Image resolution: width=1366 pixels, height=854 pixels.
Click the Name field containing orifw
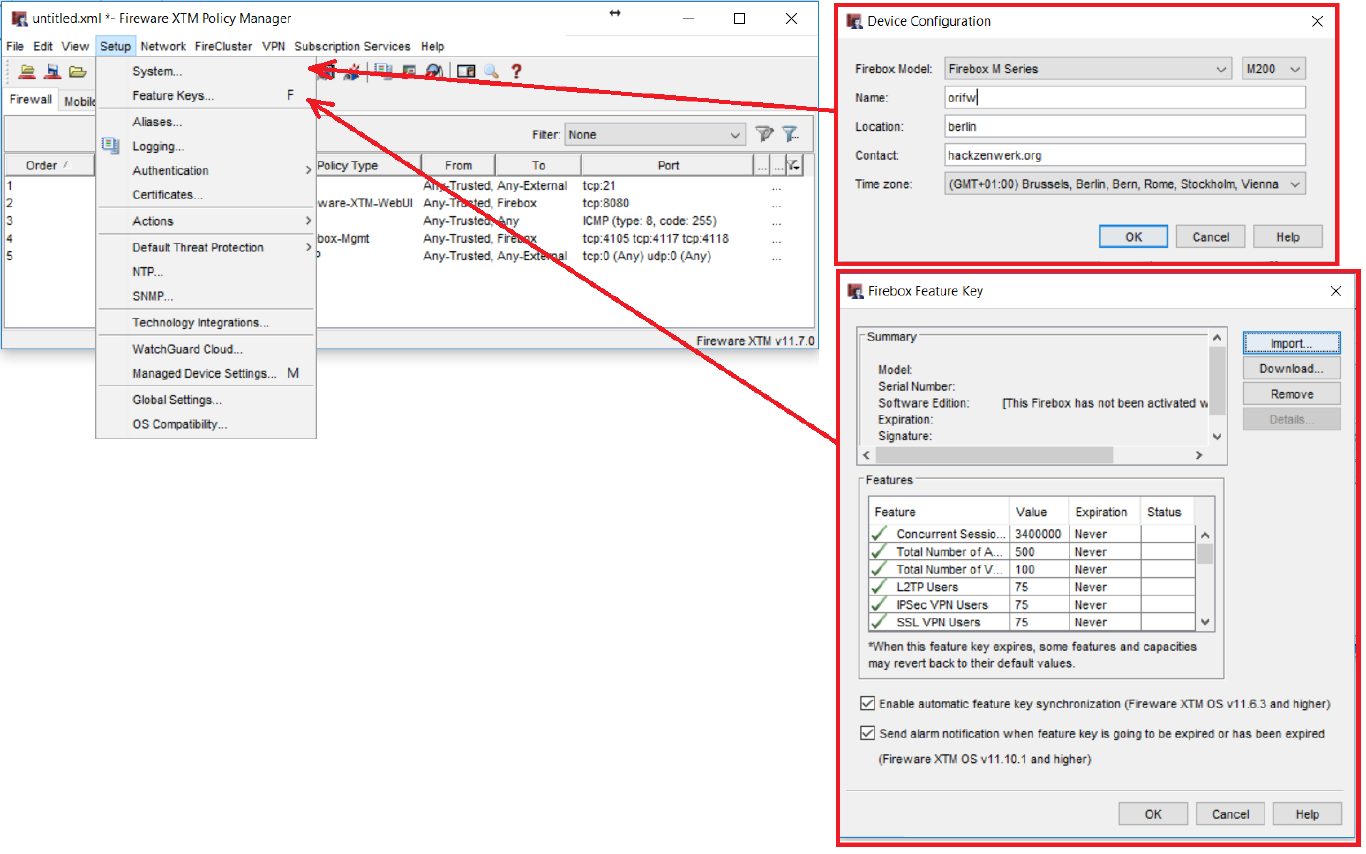click(x=1125, y=98)
